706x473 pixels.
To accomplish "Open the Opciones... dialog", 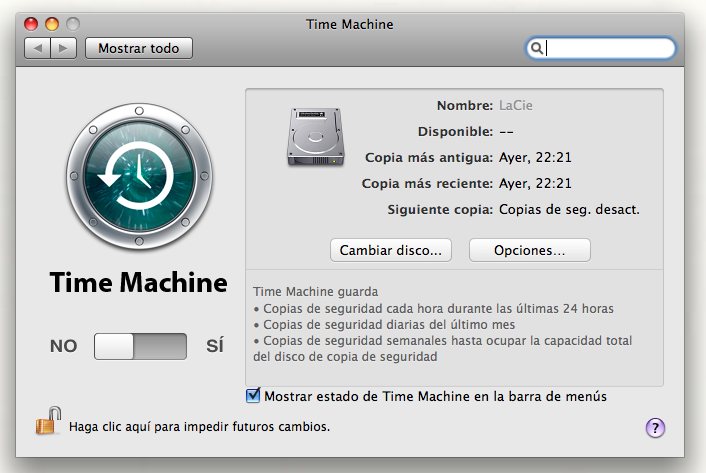I will (x=530, y=250).
